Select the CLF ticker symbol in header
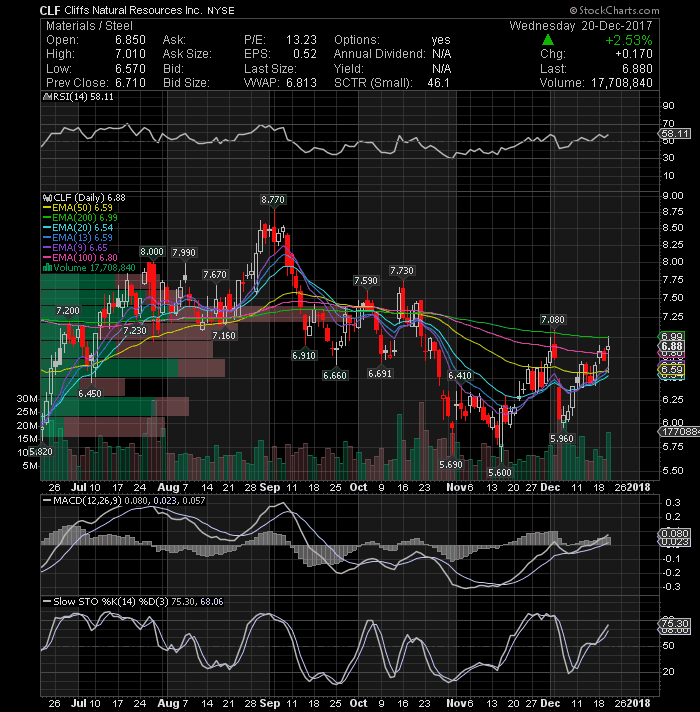This screenshot has width=700, height=712. [x=50, y=10]
